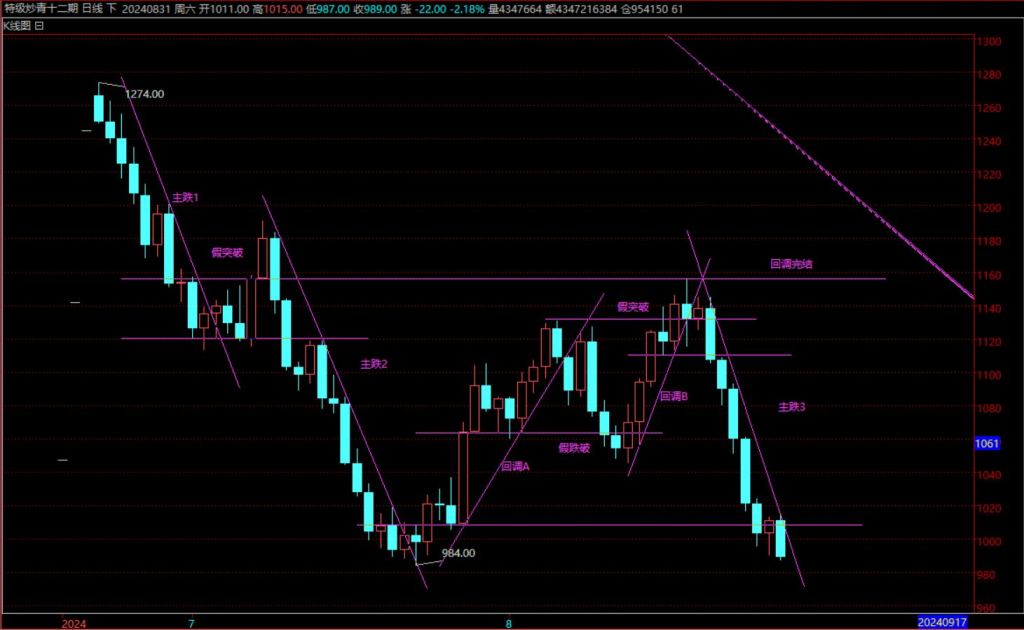The image size is (1024, 630).
Task: Click the volume 量4347664
Action: coord(515,9)
